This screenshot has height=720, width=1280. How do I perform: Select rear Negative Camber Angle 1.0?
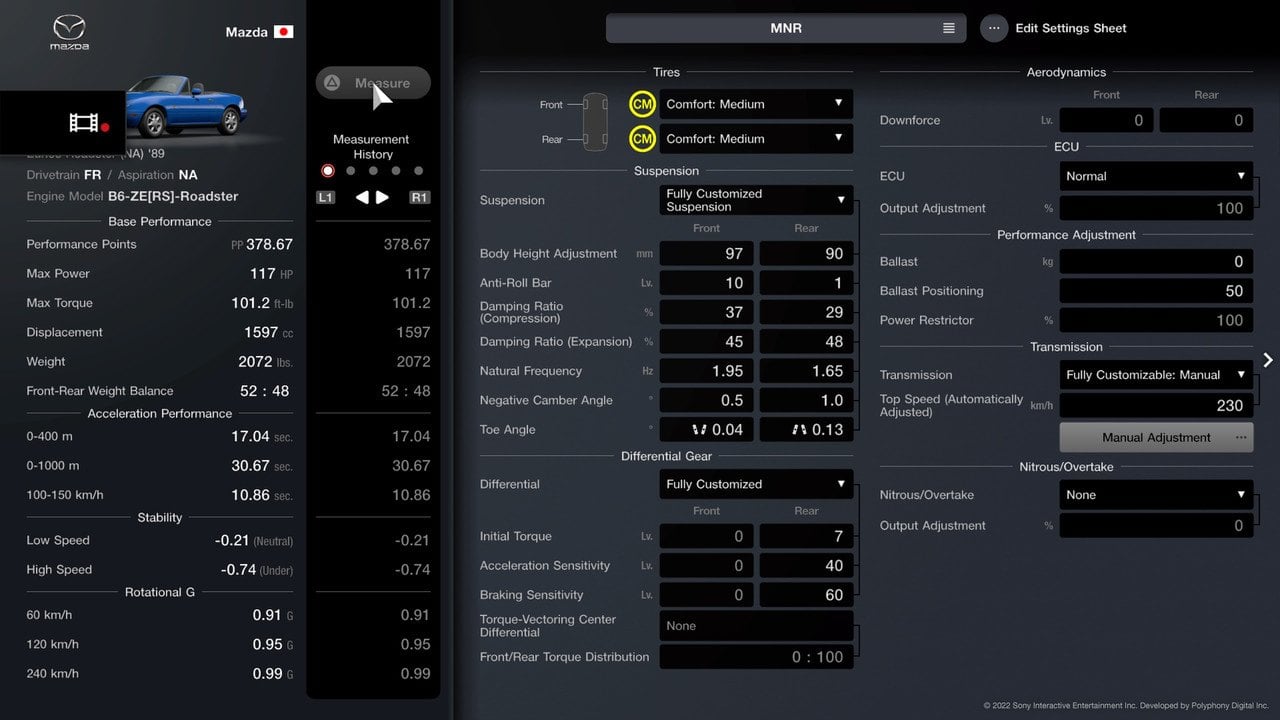[807, 400]
